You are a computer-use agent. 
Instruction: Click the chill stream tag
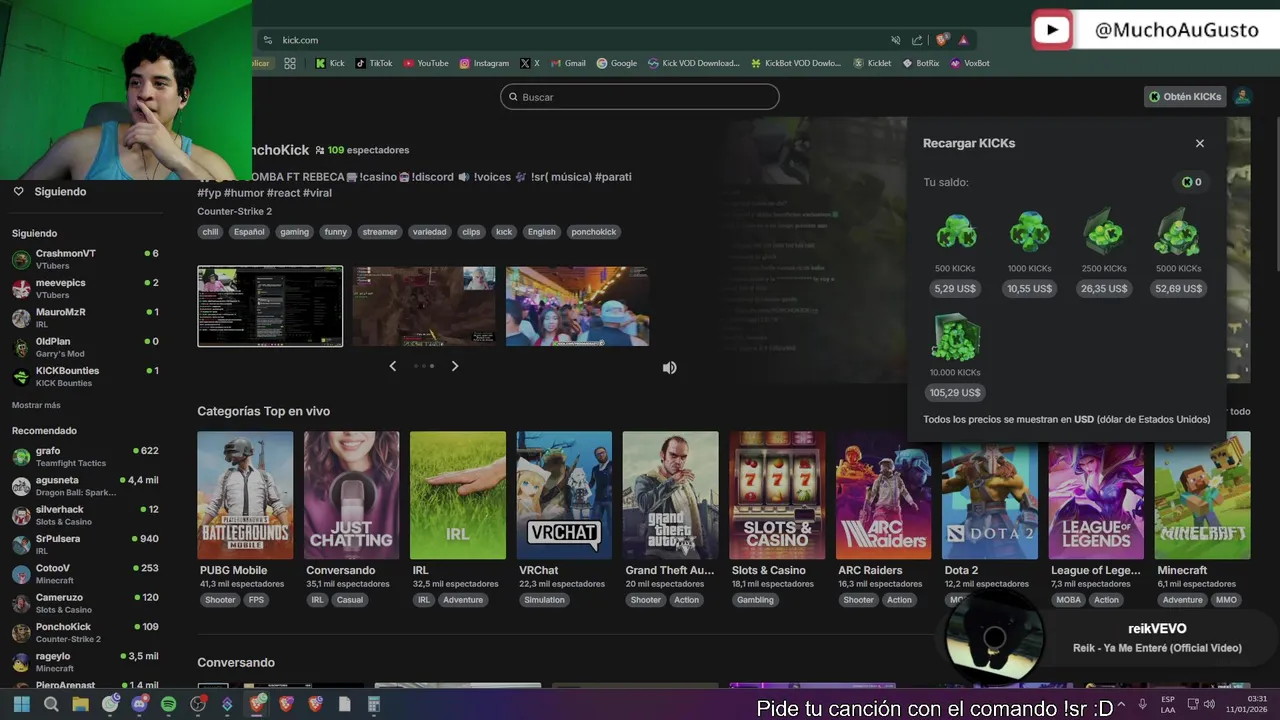click(210, 232)
